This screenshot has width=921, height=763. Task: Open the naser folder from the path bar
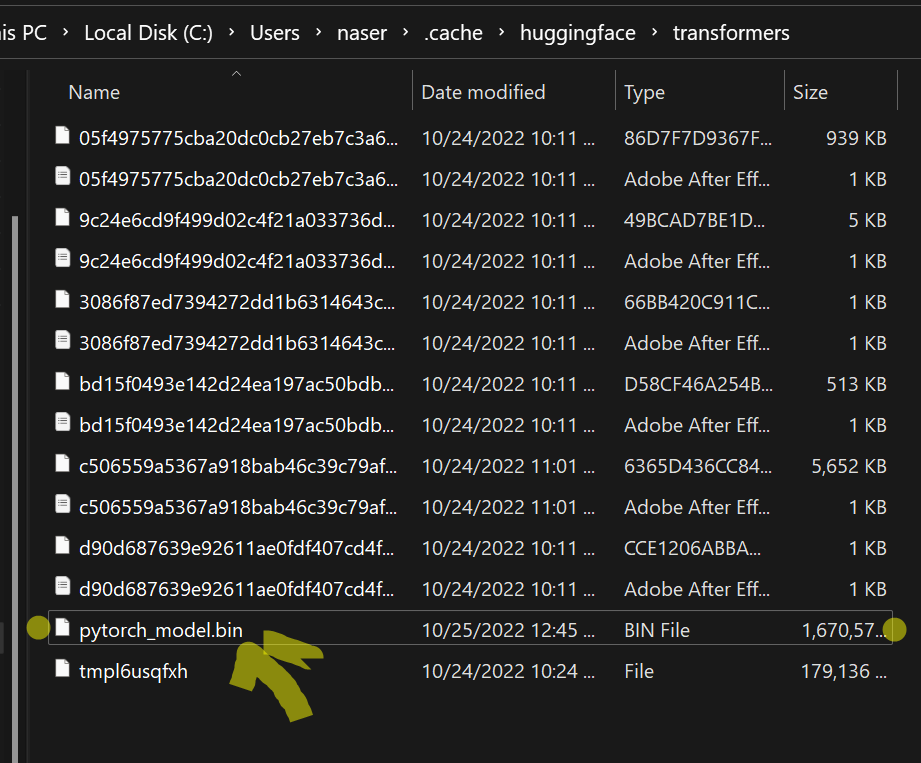pyautogui.click(x=361, y=32)
